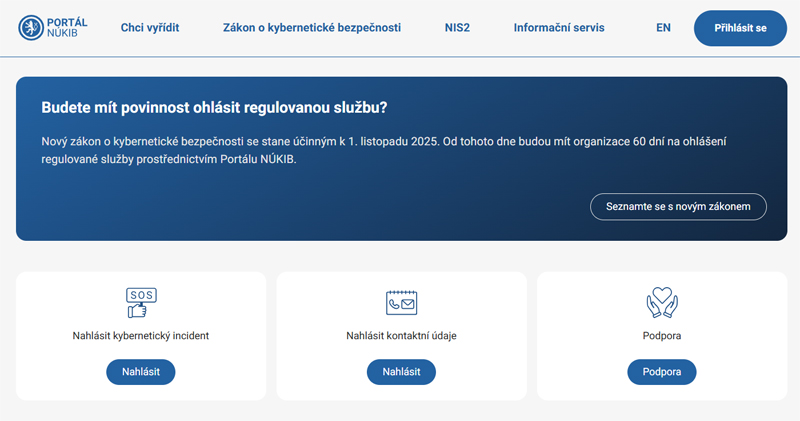Click the banner heading about regulovanou službu
This screenshot has height=421, width=800.
214,108
